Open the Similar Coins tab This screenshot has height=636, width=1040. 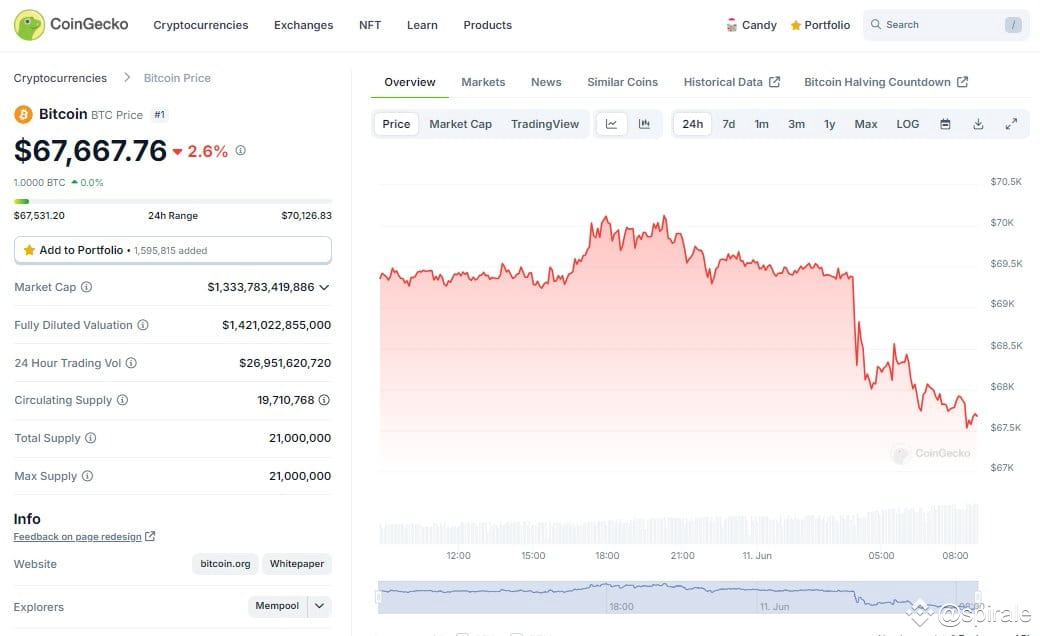[622, 82]
